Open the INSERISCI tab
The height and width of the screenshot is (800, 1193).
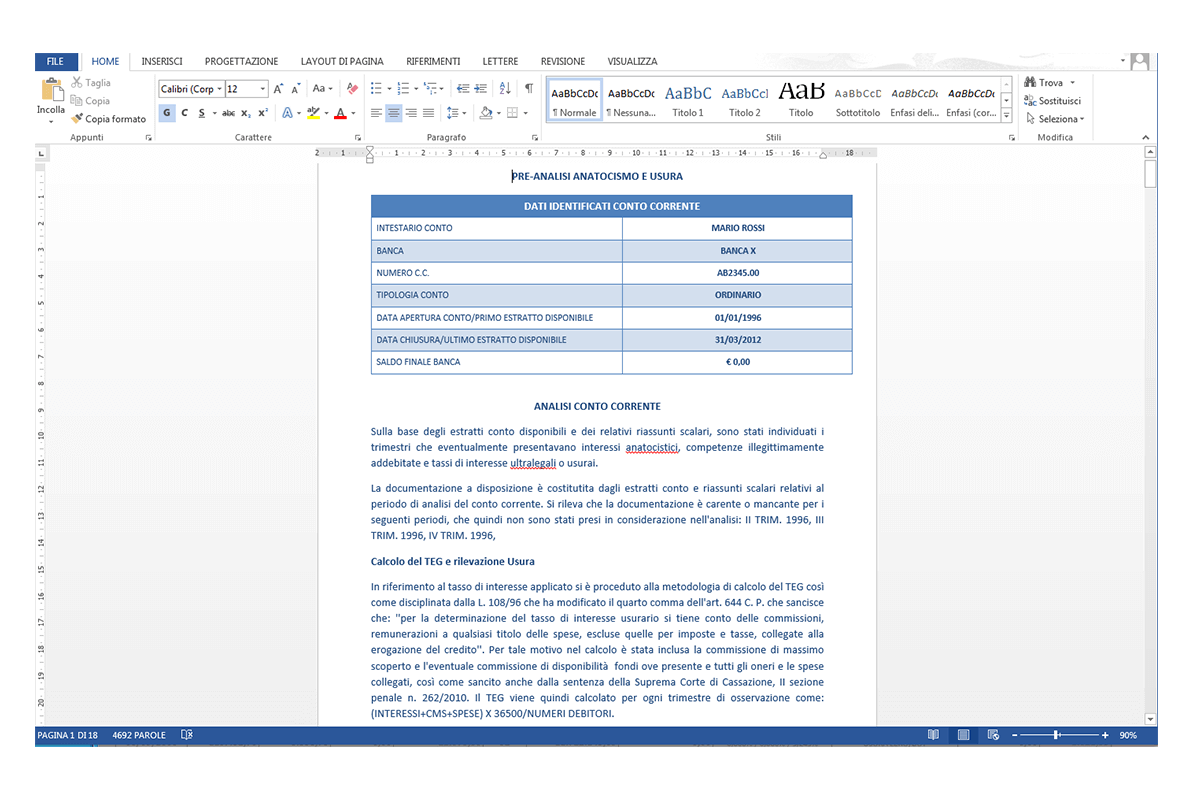click(x=161, y=62)
